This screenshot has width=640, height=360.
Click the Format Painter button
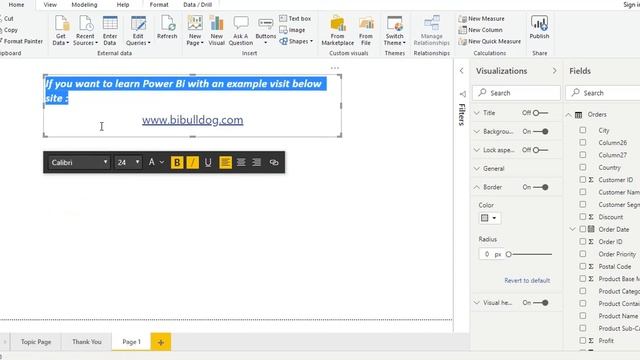(x=22, y=41)
